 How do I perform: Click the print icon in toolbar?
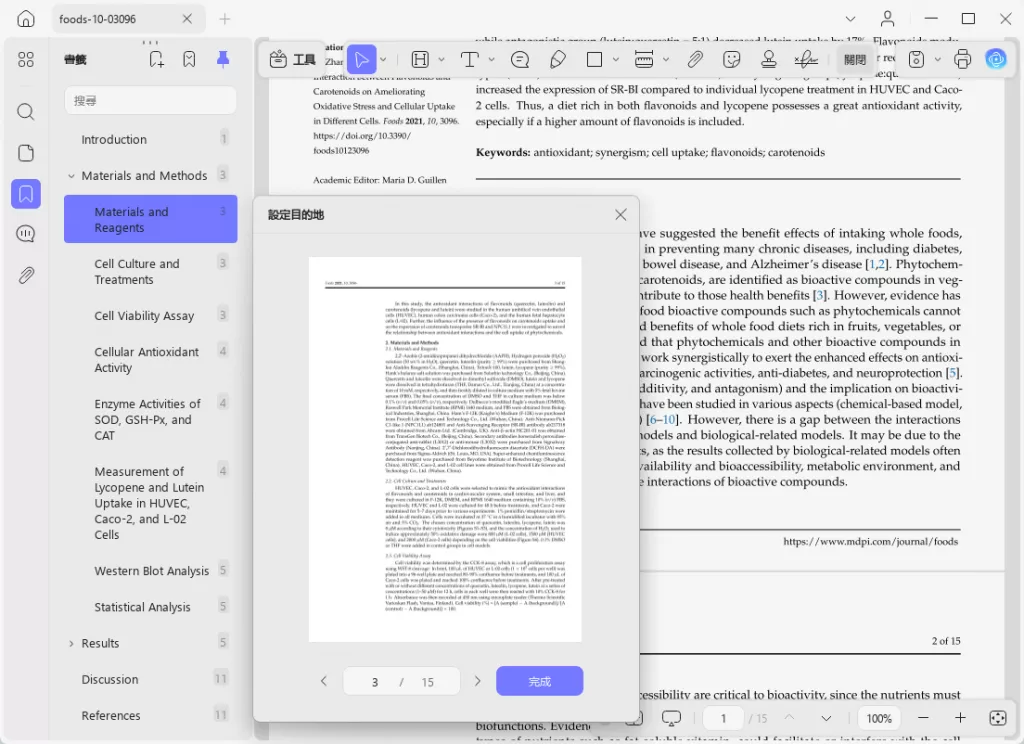pyautogui.click(x=962, y=60)
